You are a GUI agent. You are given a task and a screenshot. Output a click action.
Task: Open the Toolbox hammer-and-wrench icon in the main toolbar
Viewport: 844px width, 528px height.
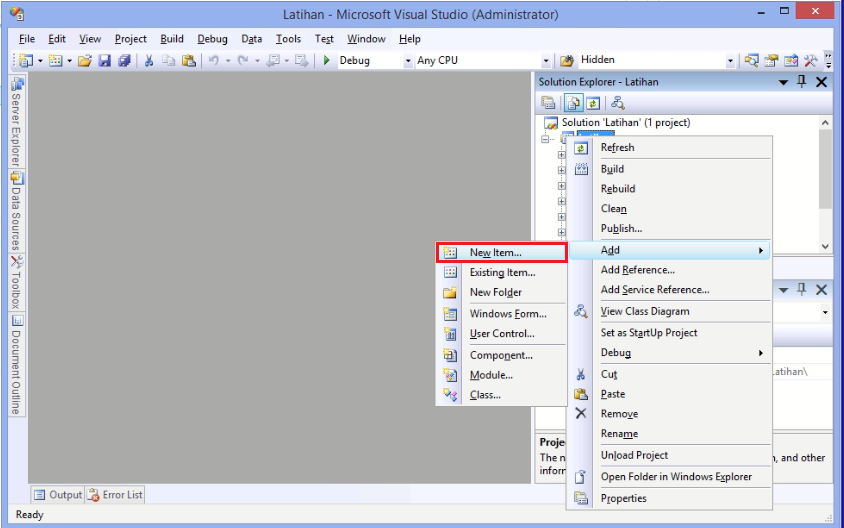pos(811,60)
